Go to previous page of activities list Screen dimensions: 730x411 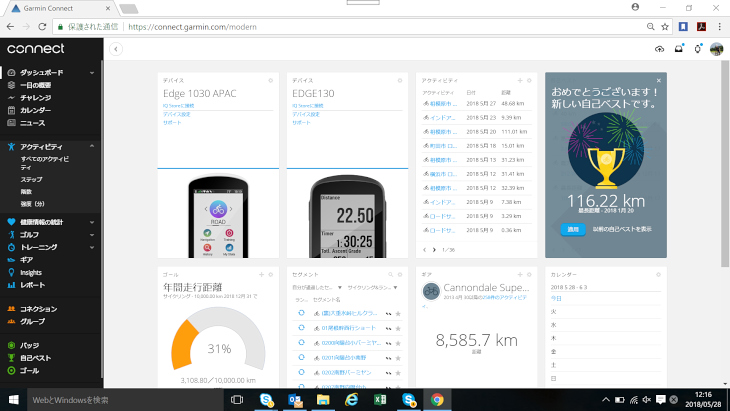click(425, 250)
